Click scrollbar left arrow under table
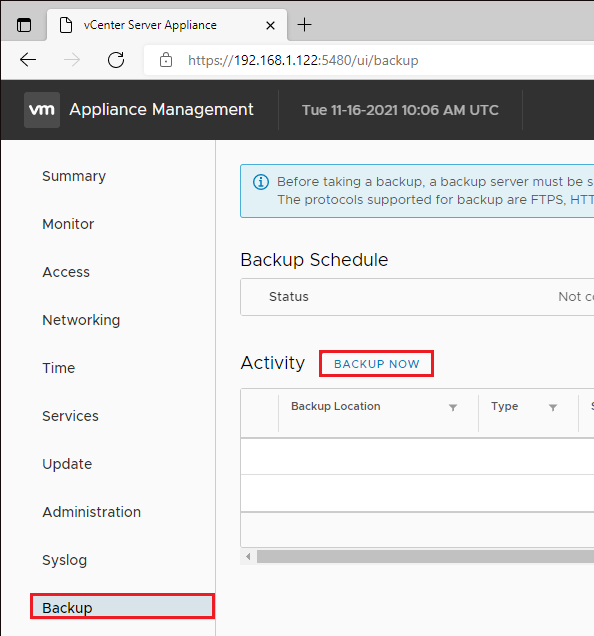This screenshot has height=636, width=594. tap(248, 556)
